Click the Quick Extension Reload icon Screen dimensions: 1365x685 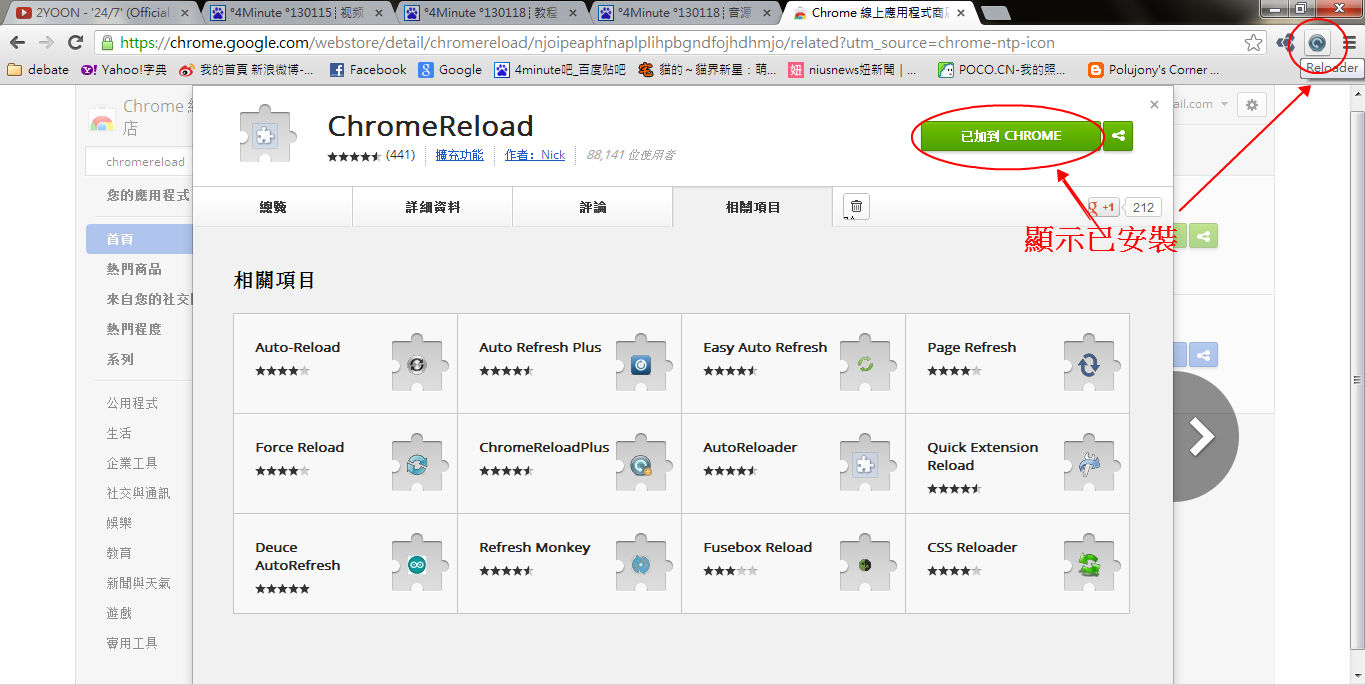pos(1089,464)
